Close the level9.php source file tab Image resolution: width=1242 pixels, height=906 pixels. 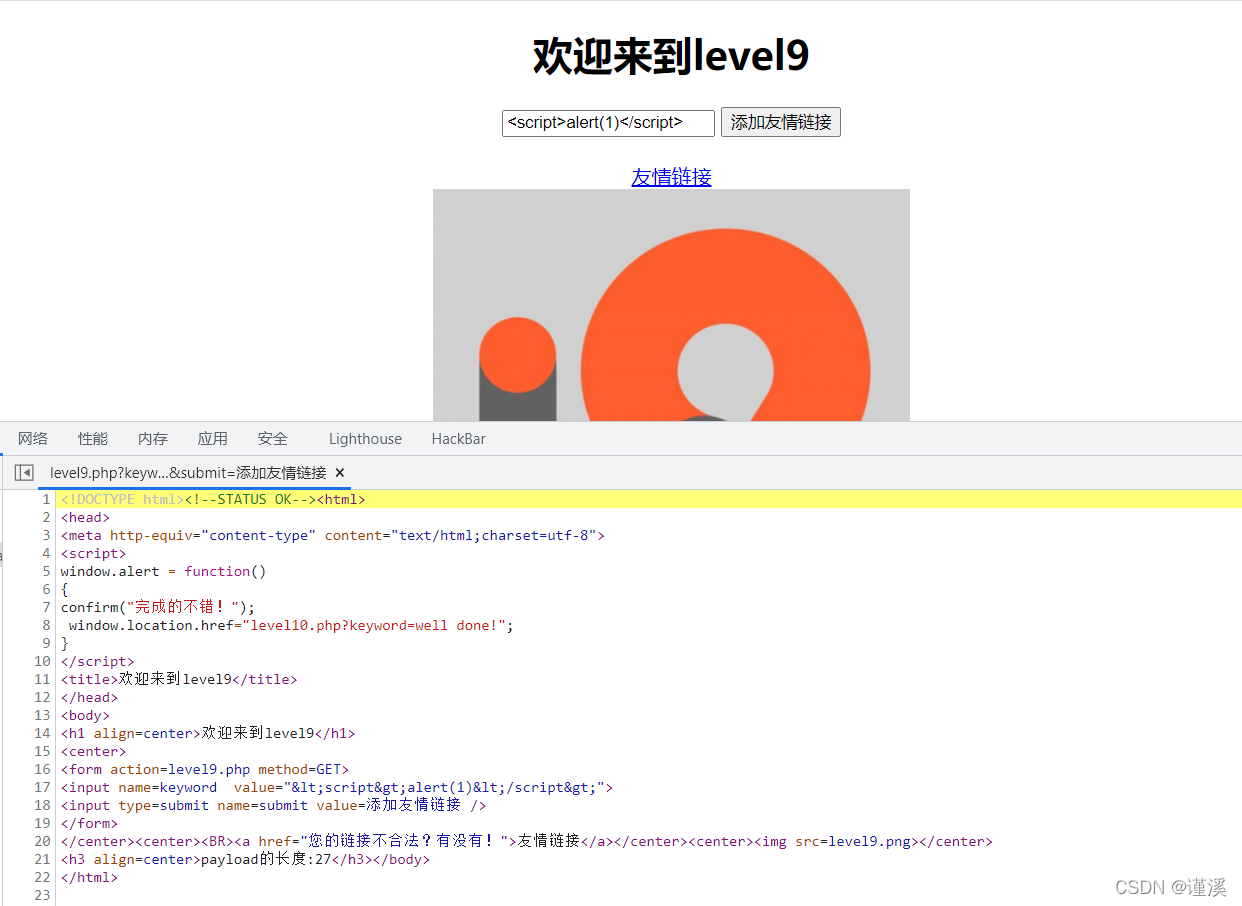point(340,473)
